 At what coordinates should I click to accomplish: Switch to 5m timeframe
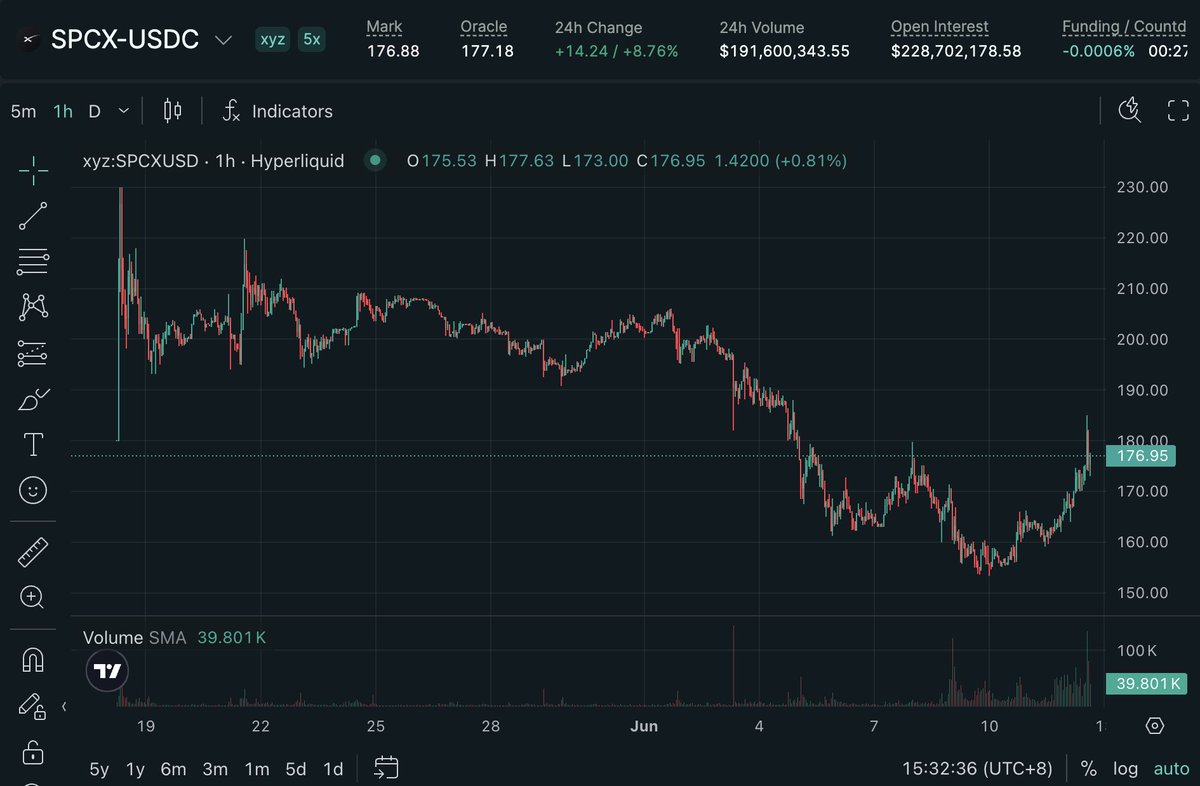click(23, 111)
